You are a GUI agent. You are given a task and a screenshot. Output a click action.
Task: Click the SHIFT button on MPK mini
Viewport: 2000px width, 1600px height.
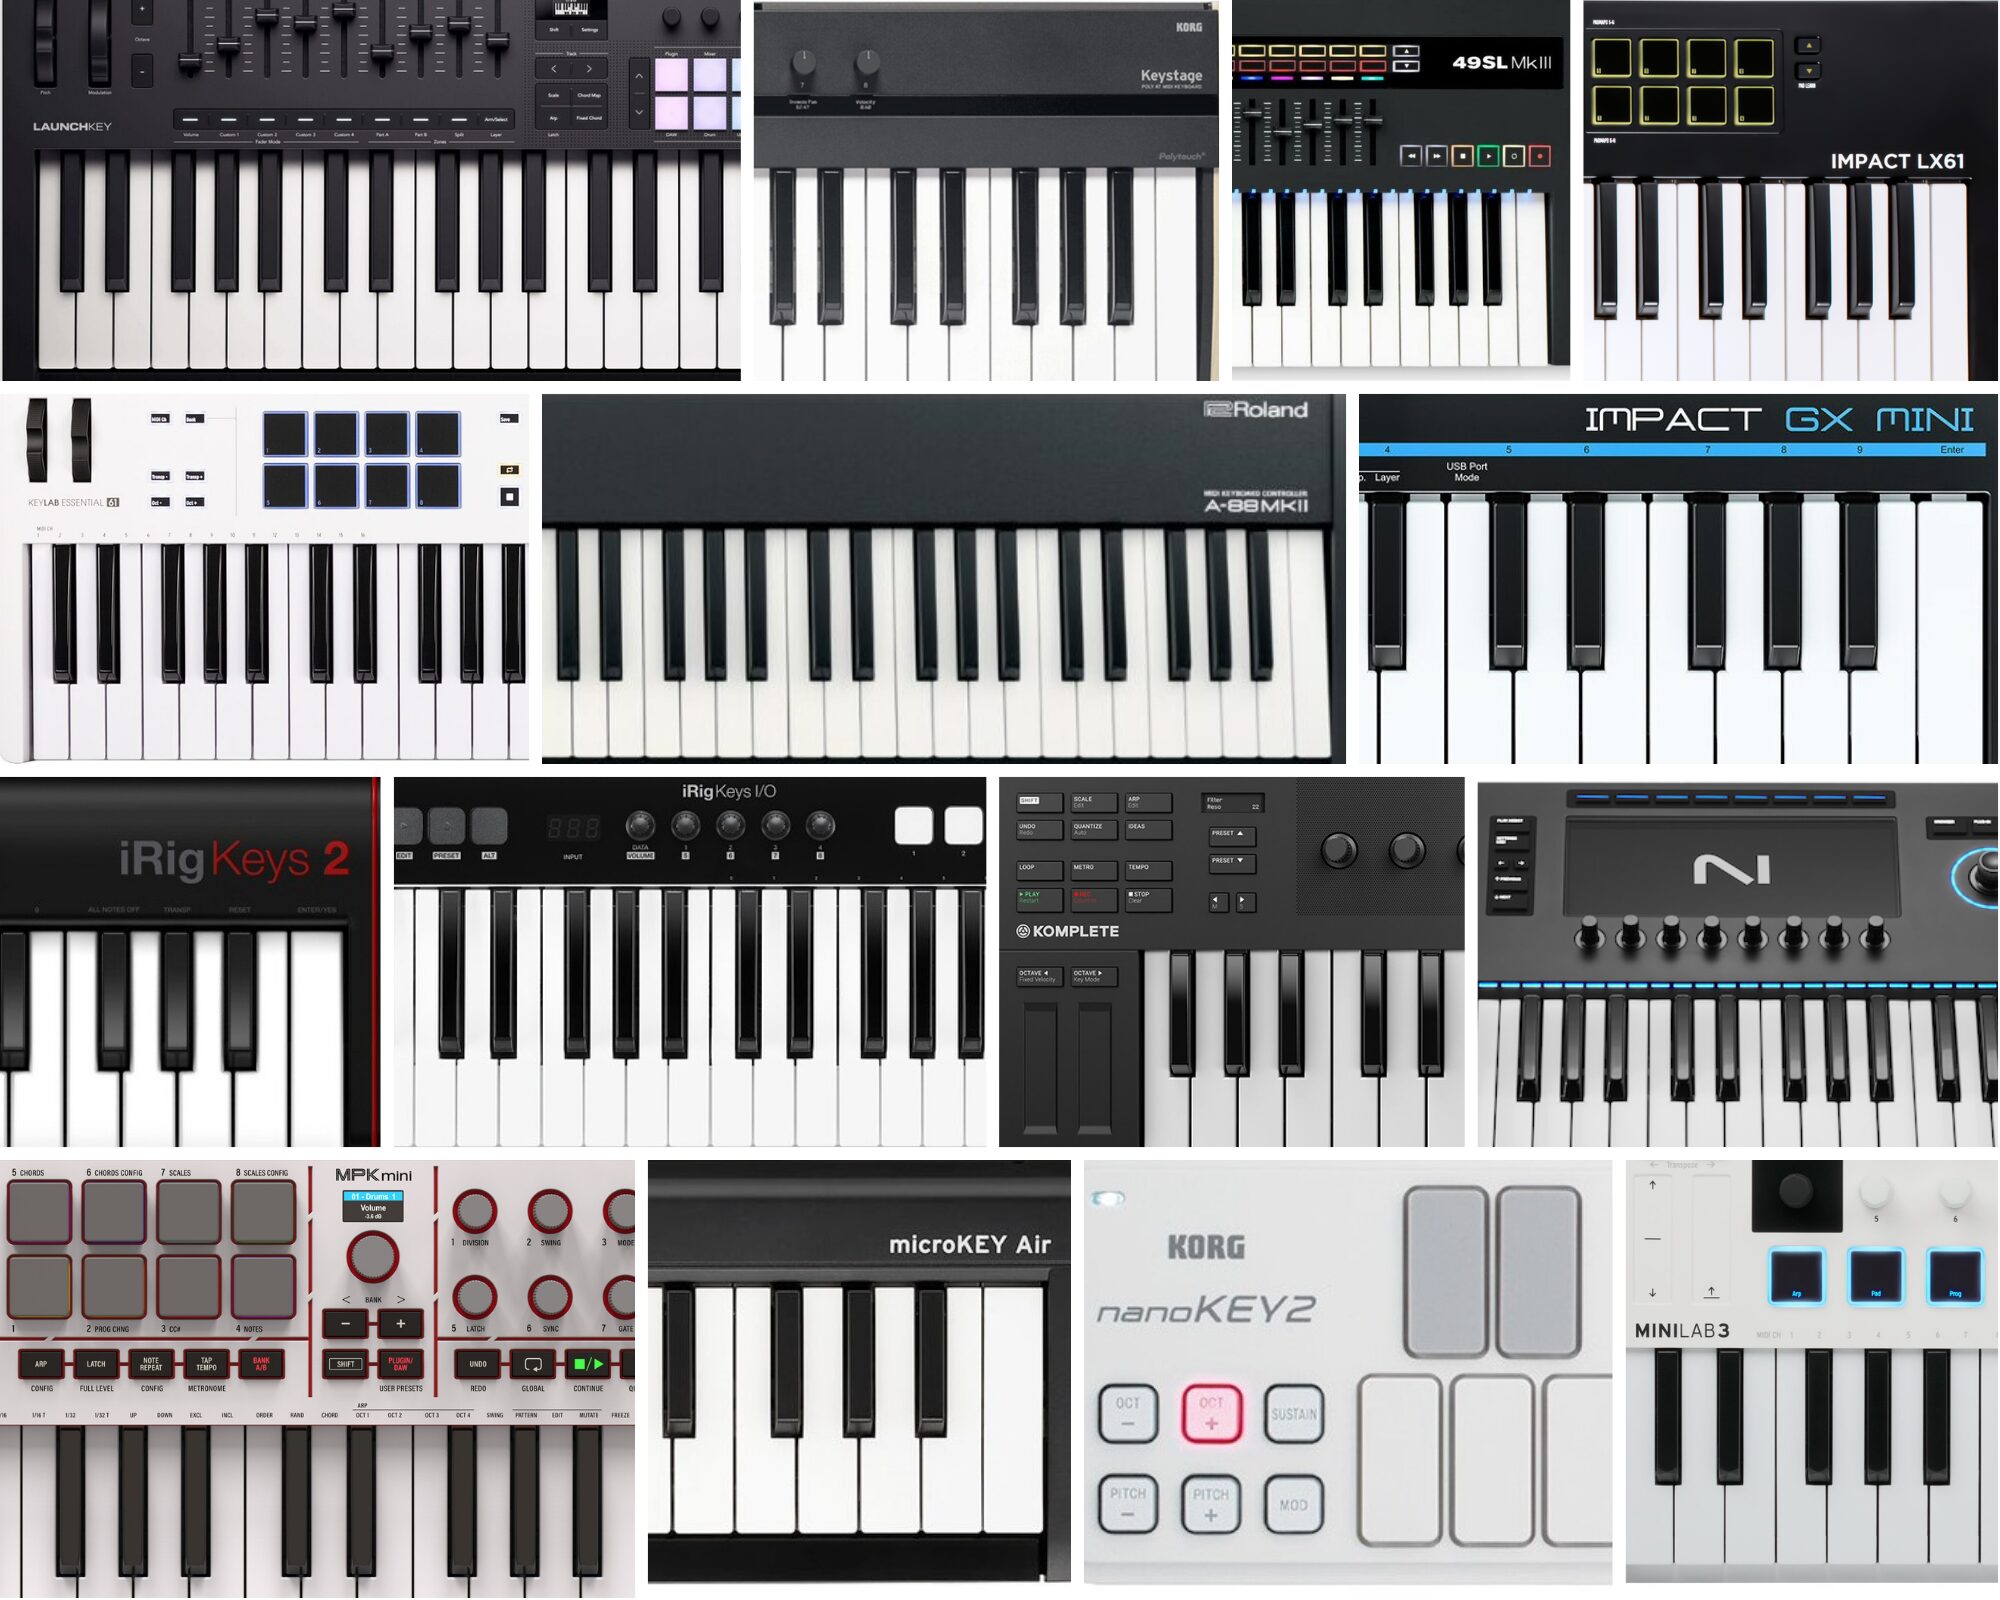pos(346,1363)
